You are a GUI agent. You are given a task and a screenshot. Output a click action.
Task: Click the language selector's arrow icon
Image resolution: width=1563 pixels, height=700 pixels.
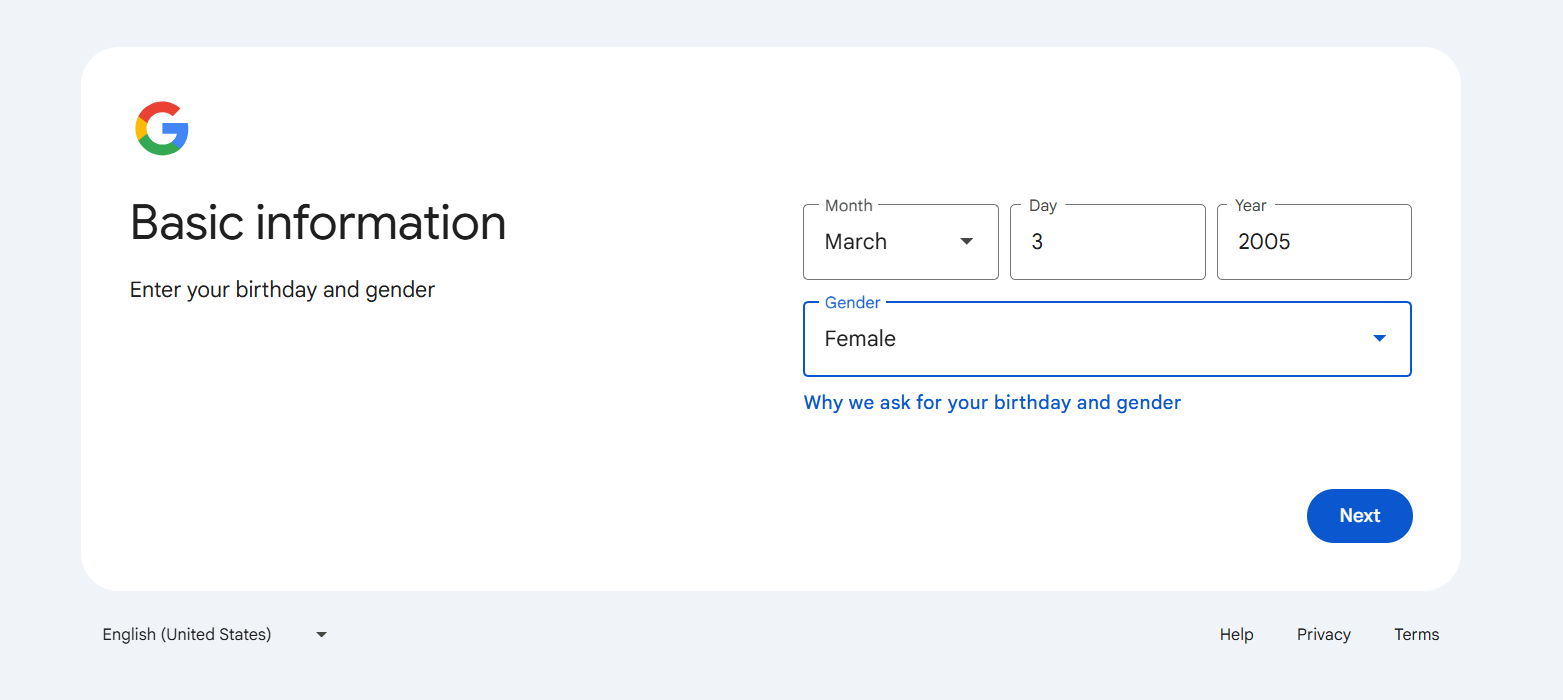point(321,635)
